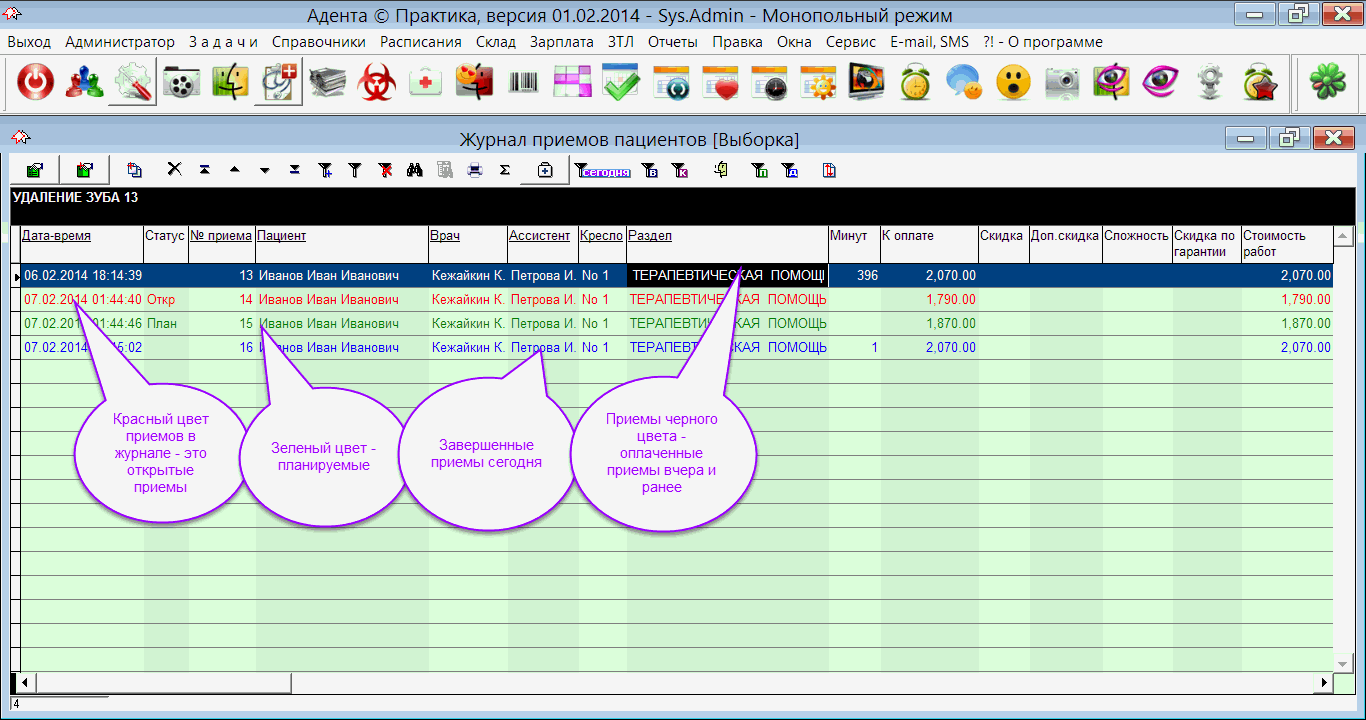Image resolution: width=1366 pixels, height=720 pixels.
Task: Sort by the Дата-время column header
Action: tap(56, 236)
